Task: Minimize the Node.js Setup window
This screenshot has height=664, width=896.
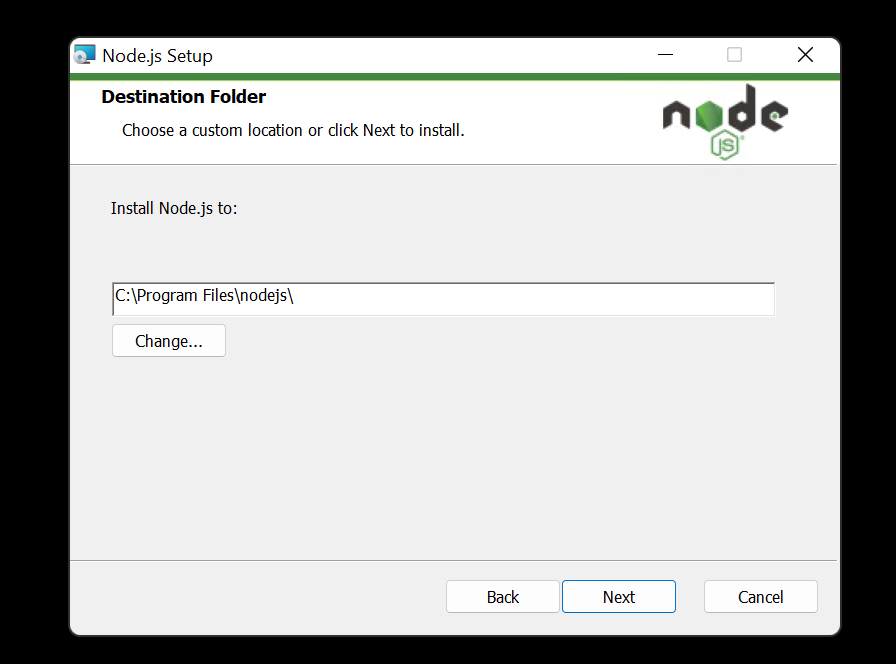Action: pos(665,55)
